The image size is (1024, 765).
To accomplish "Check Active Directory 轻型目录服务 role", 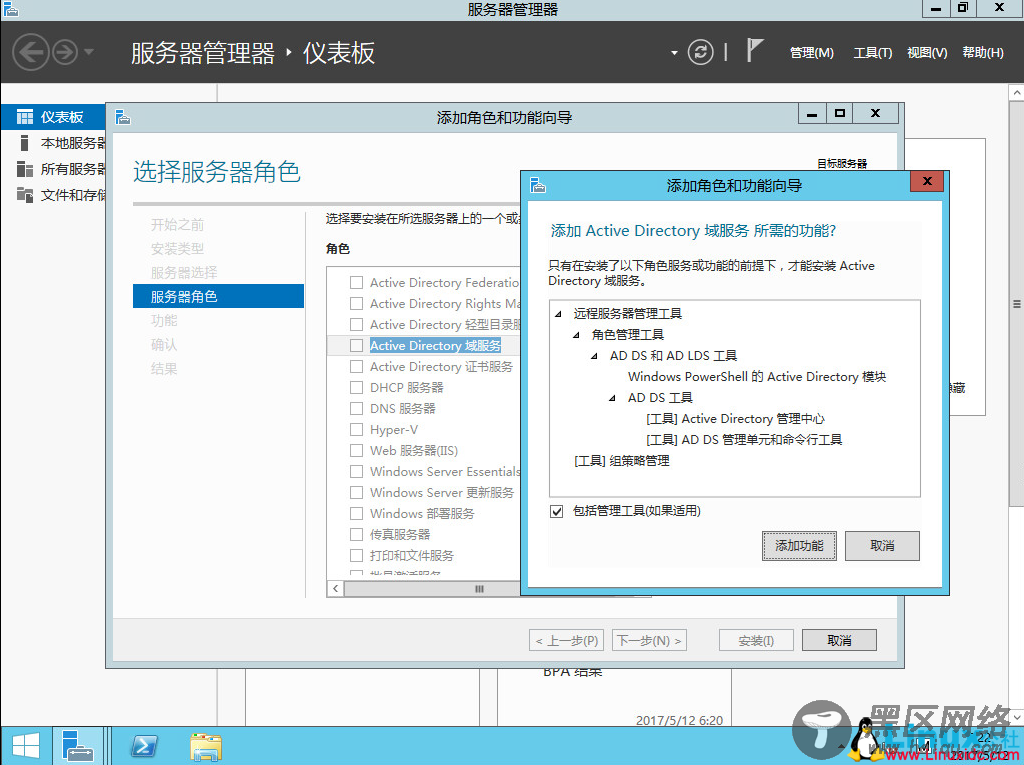I will click(356, 324).
